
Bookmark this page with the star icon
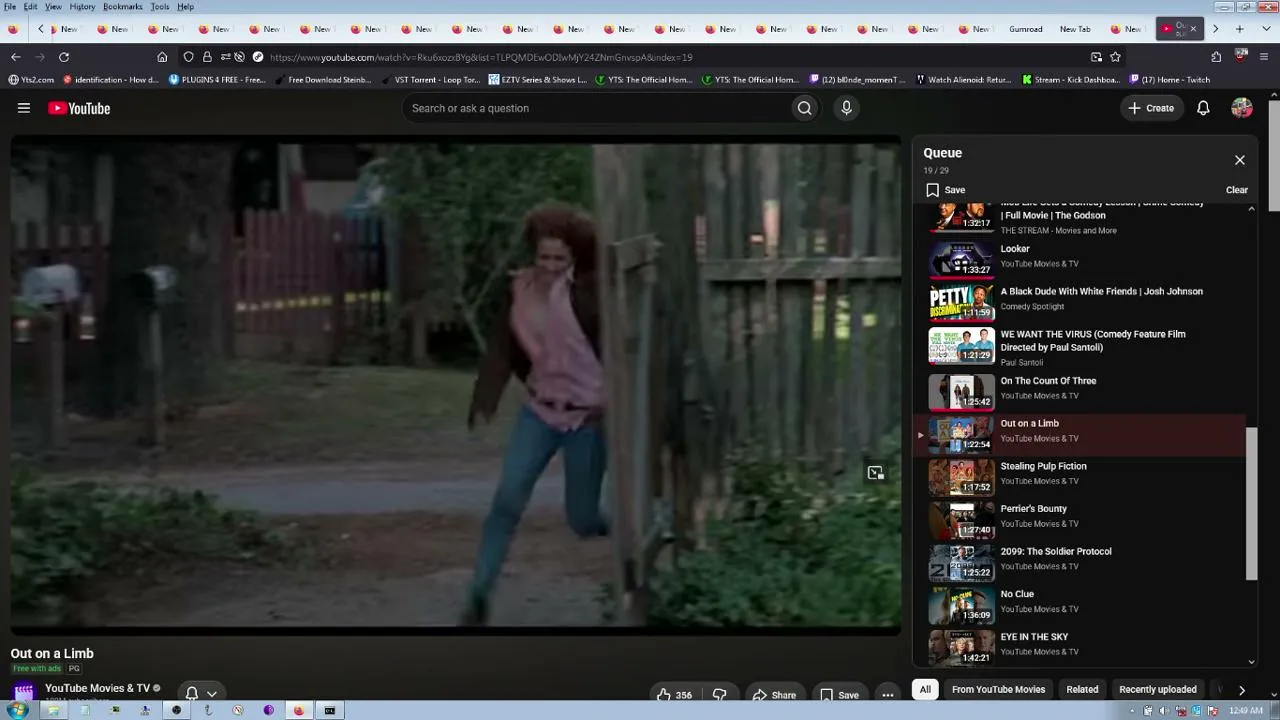click(1115, 57)
